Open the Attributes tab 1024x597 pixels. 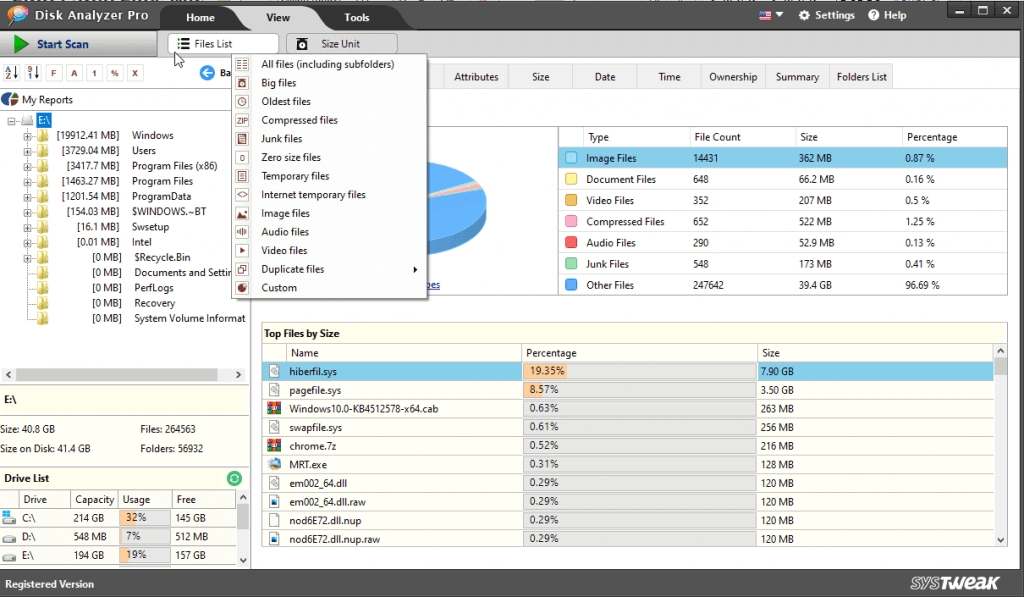(x=476, y=76)
